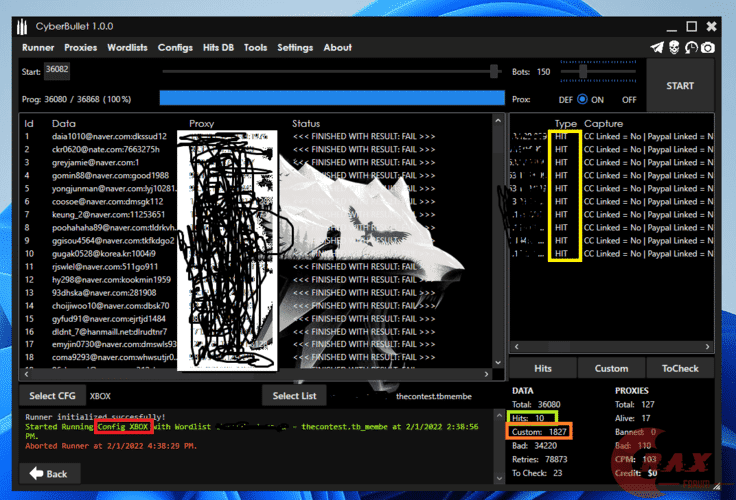Click the CyberBullet bullets logo icon

pyautogui.click(x=22, y=27)
